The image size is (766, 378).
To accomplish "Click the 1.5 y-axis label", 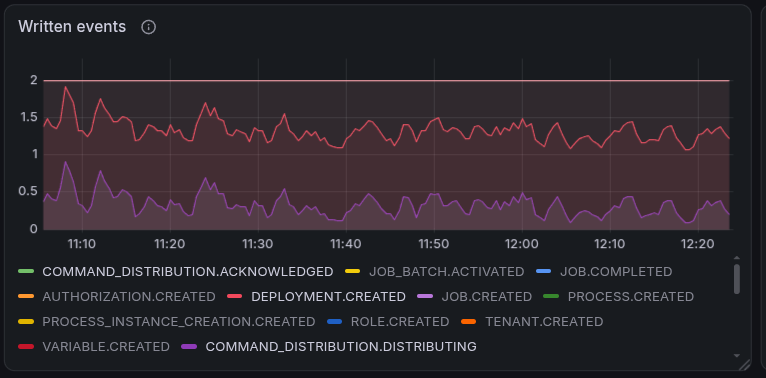I will (x=29, y=117).
